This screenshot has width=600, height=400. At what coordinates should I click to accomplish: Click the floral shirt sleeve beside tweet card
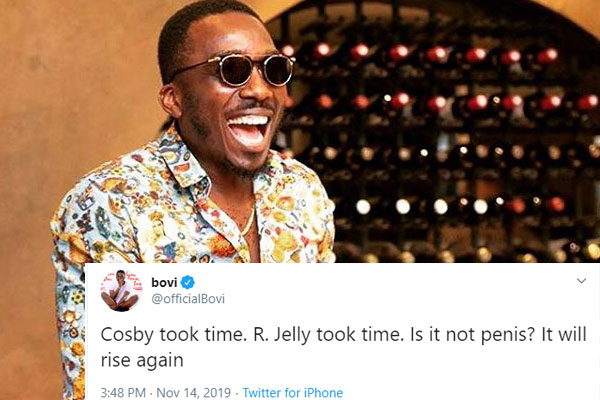click(68, 325)
